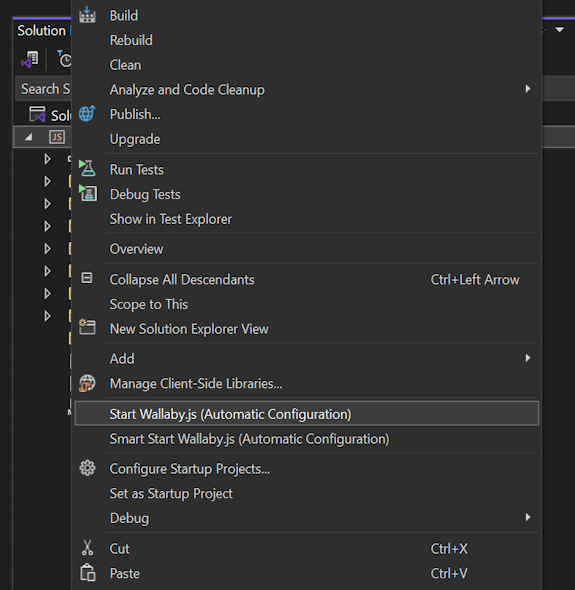575x590 pixels.
Task: Expand the Add submenu arrow
Action: [x=528, y=358]
